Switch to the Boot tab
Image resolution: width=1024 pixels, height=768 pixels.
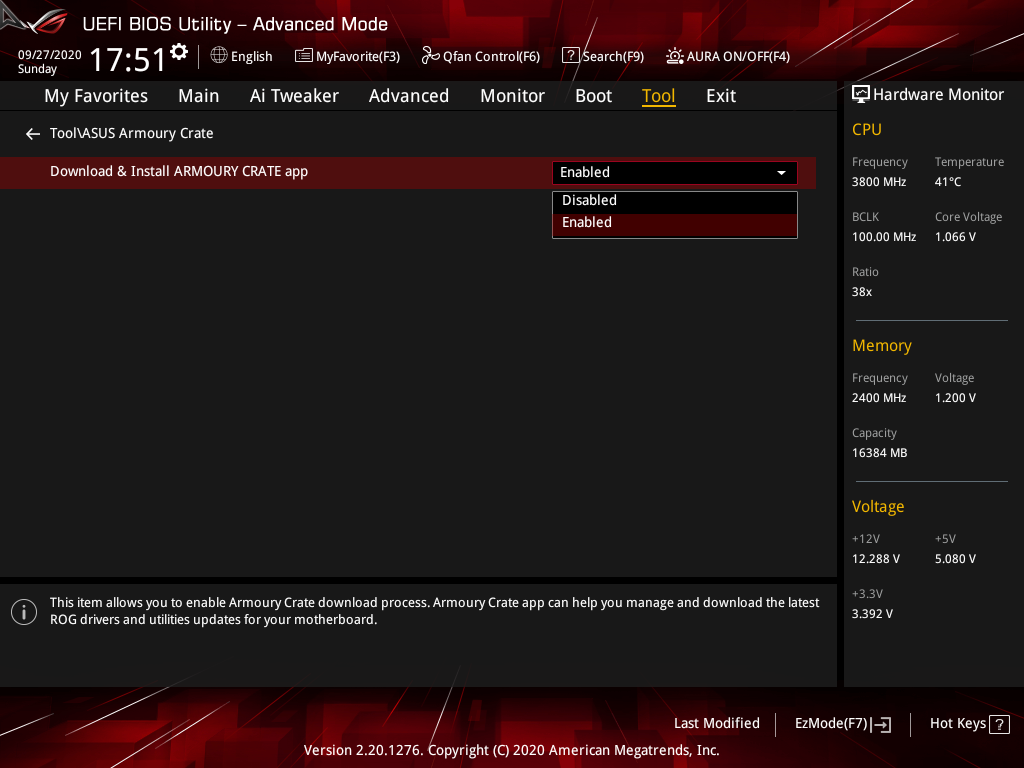(x=593, y=96)
